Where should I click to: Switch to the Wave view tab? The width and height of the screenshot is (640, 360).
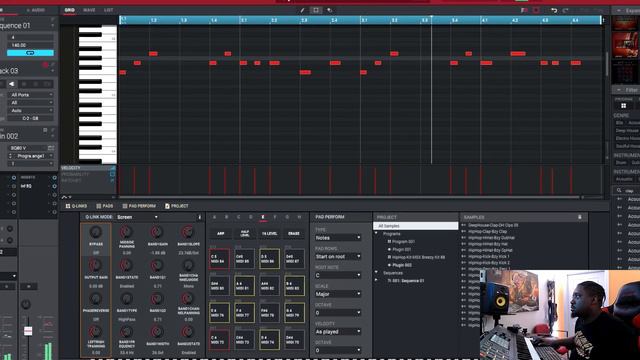89,10
